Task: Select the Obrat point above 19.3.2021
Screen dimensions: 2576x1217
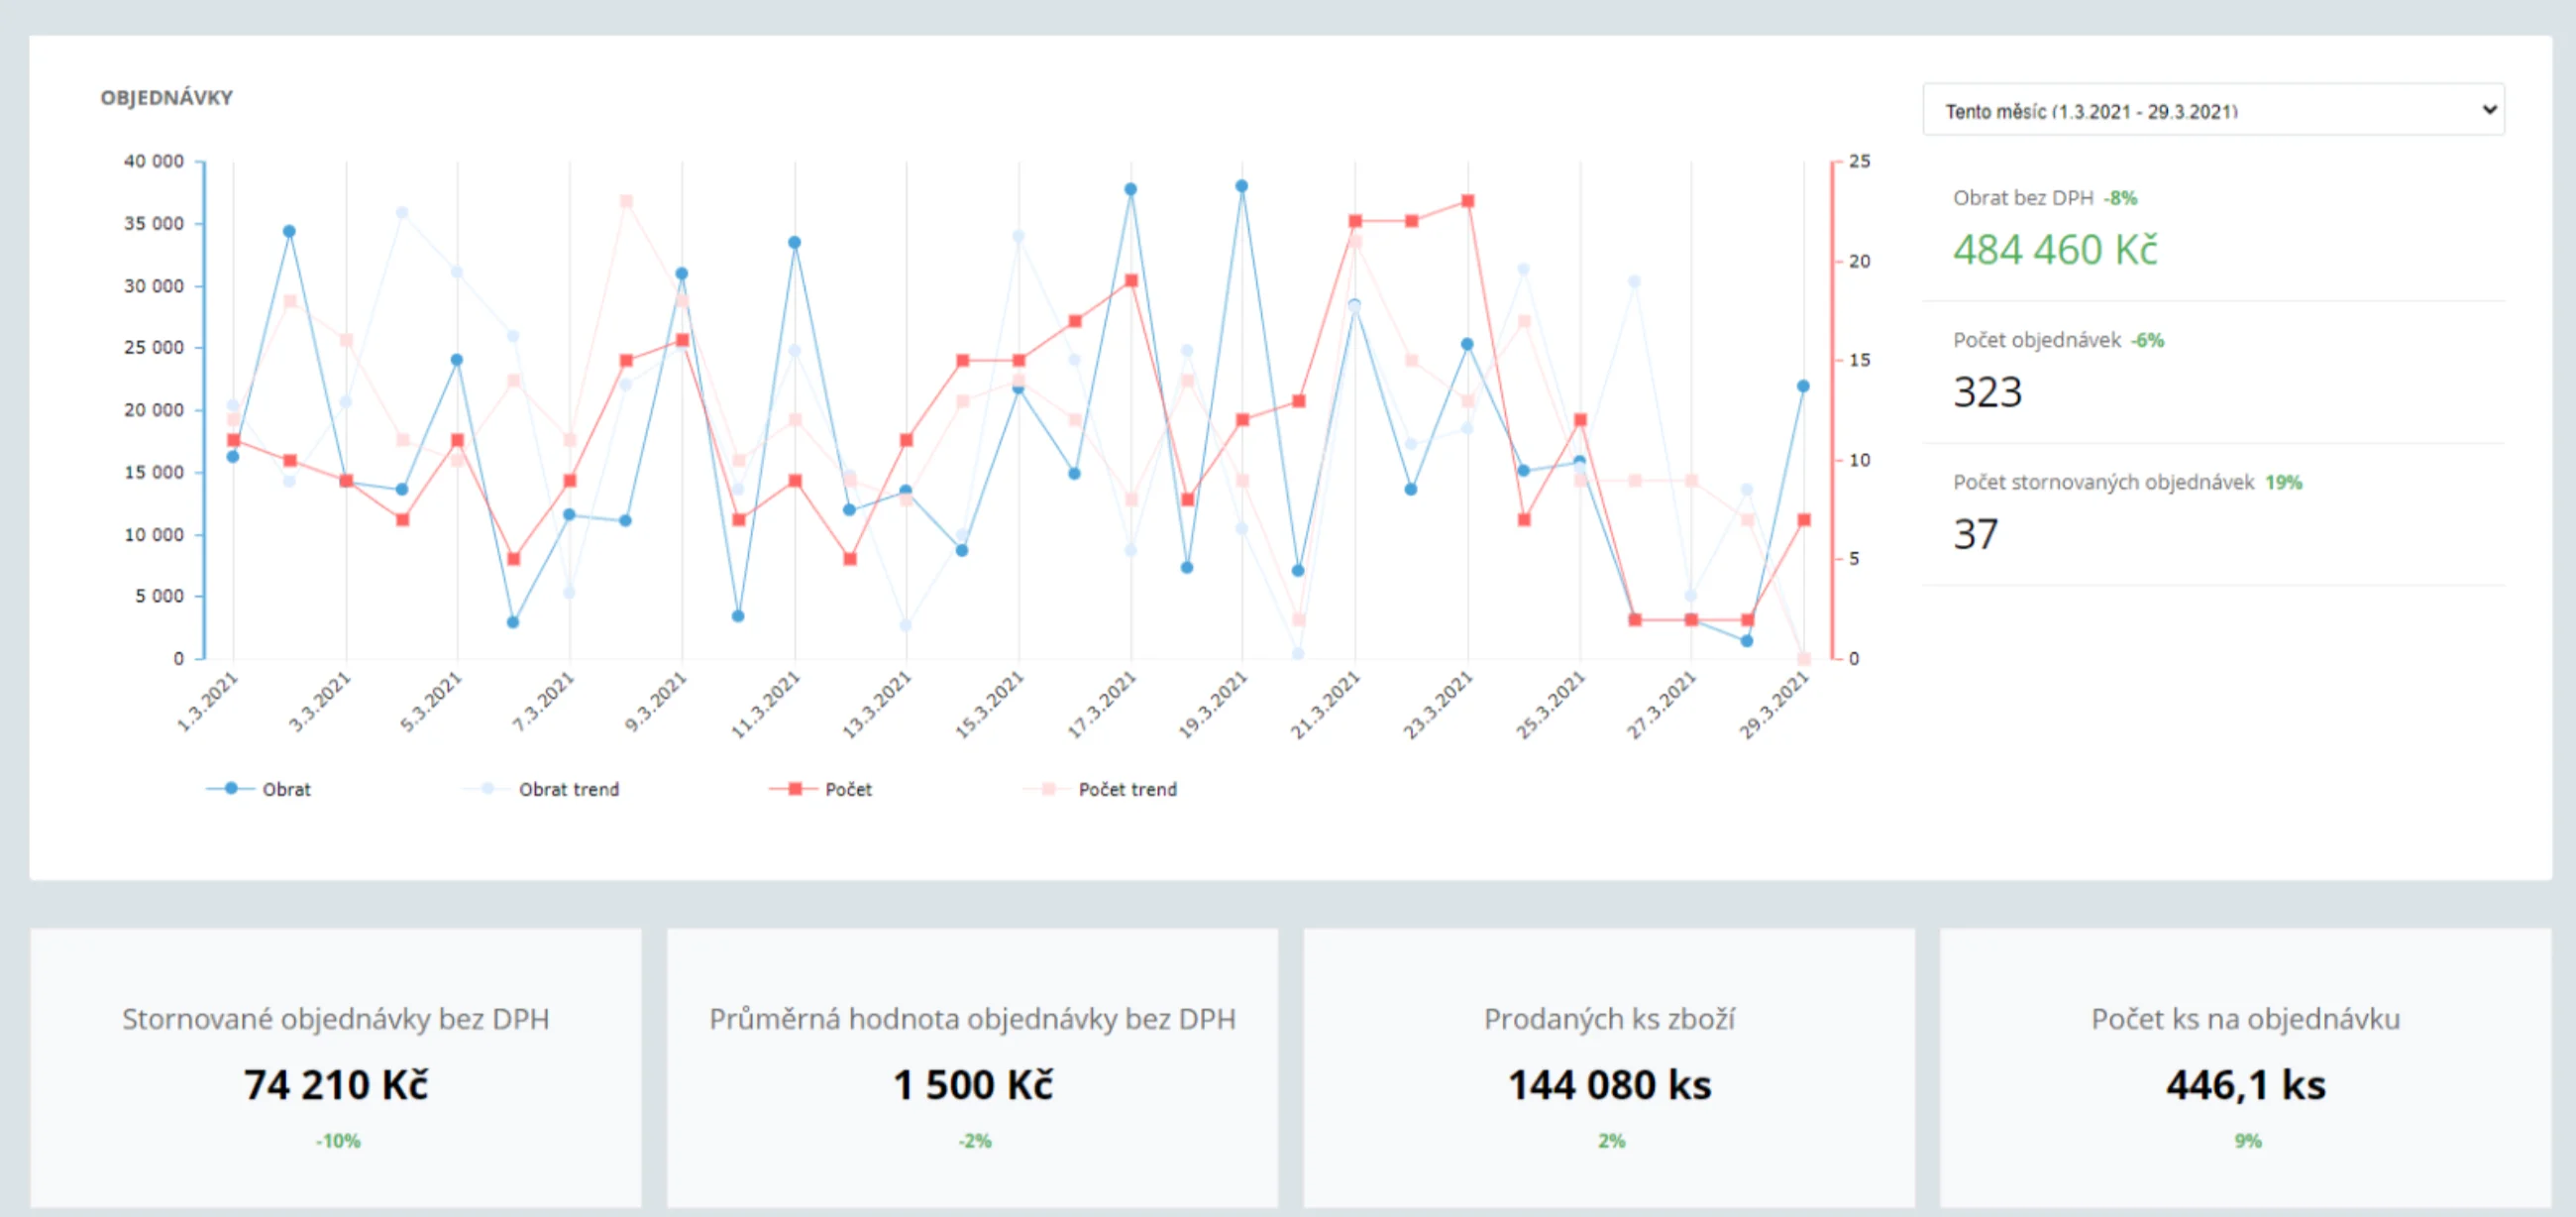Action: click(1242, 186)
